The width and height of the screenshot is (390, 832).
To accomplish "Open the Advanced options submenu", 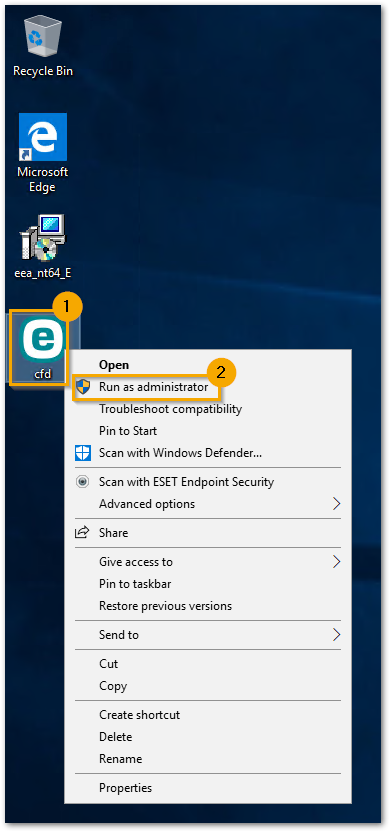I will [x=208, y=504].
